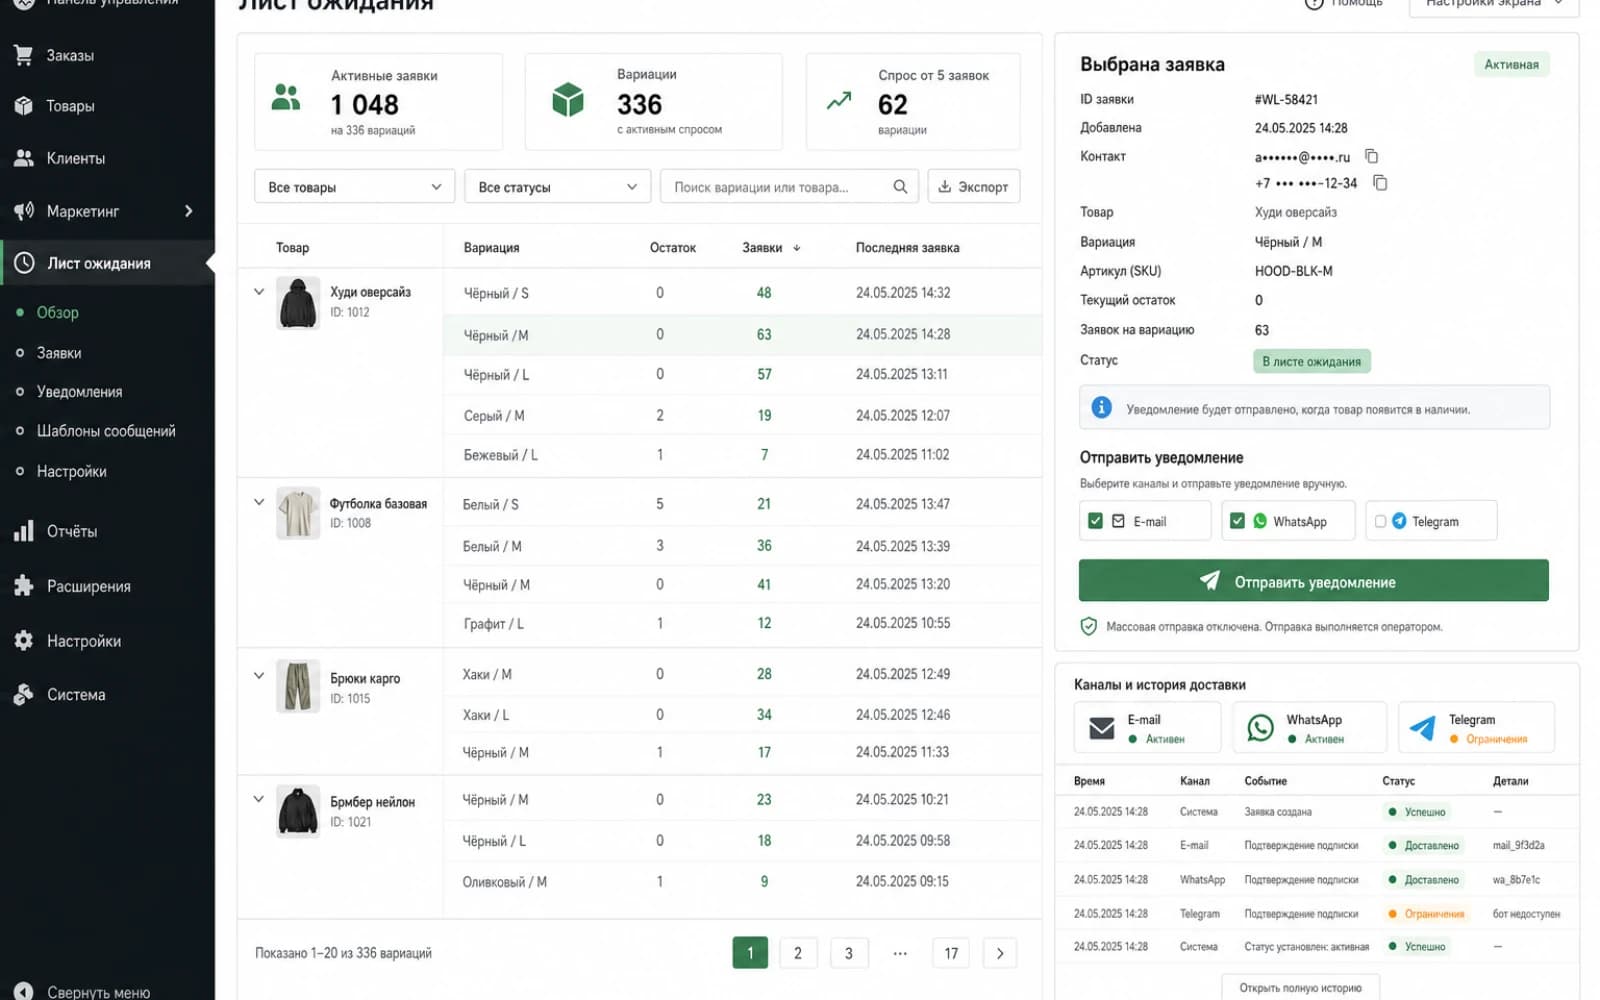Go to the next page arrow
Viewport: 1600px width, 1000px height.
click(1000, 953)
